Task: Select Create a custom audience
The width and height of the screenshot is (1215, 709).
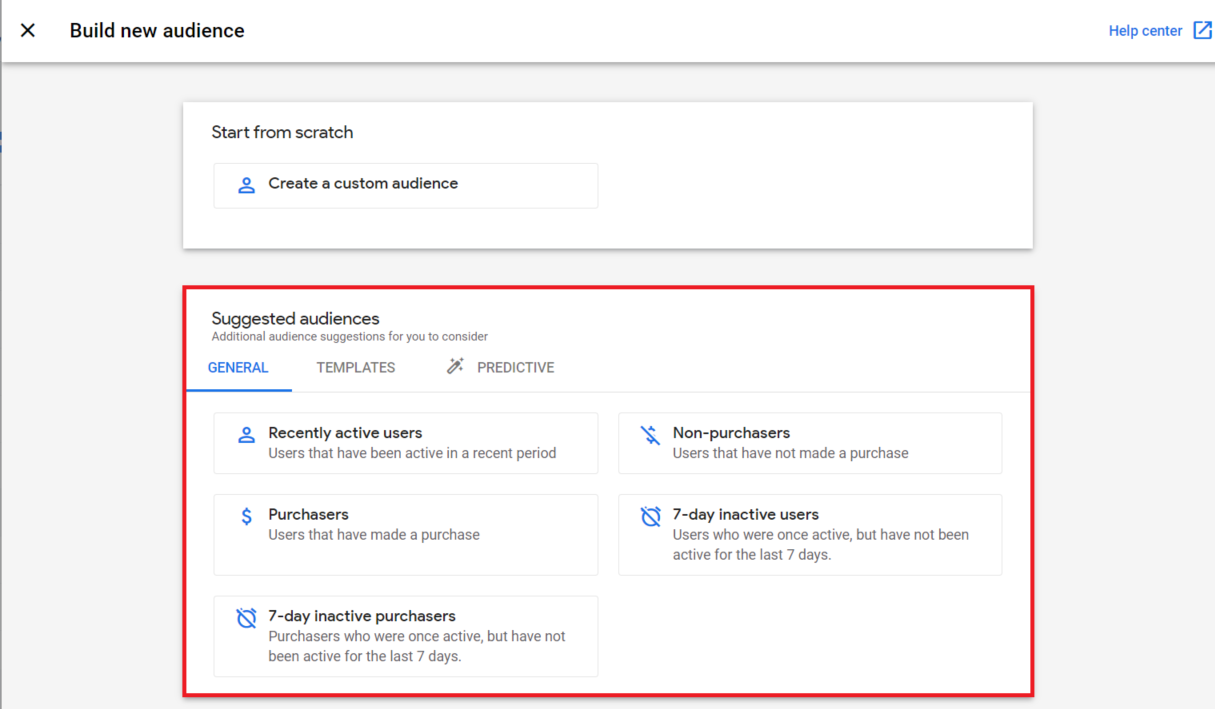Action: pos(405,185)
